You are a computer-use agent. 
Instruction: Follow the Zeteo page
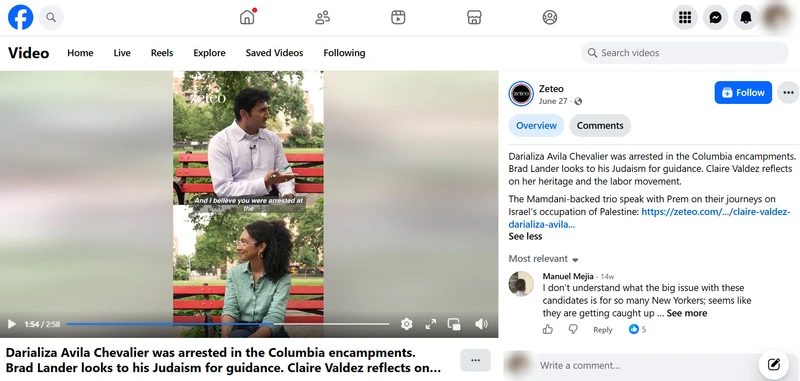743,92
